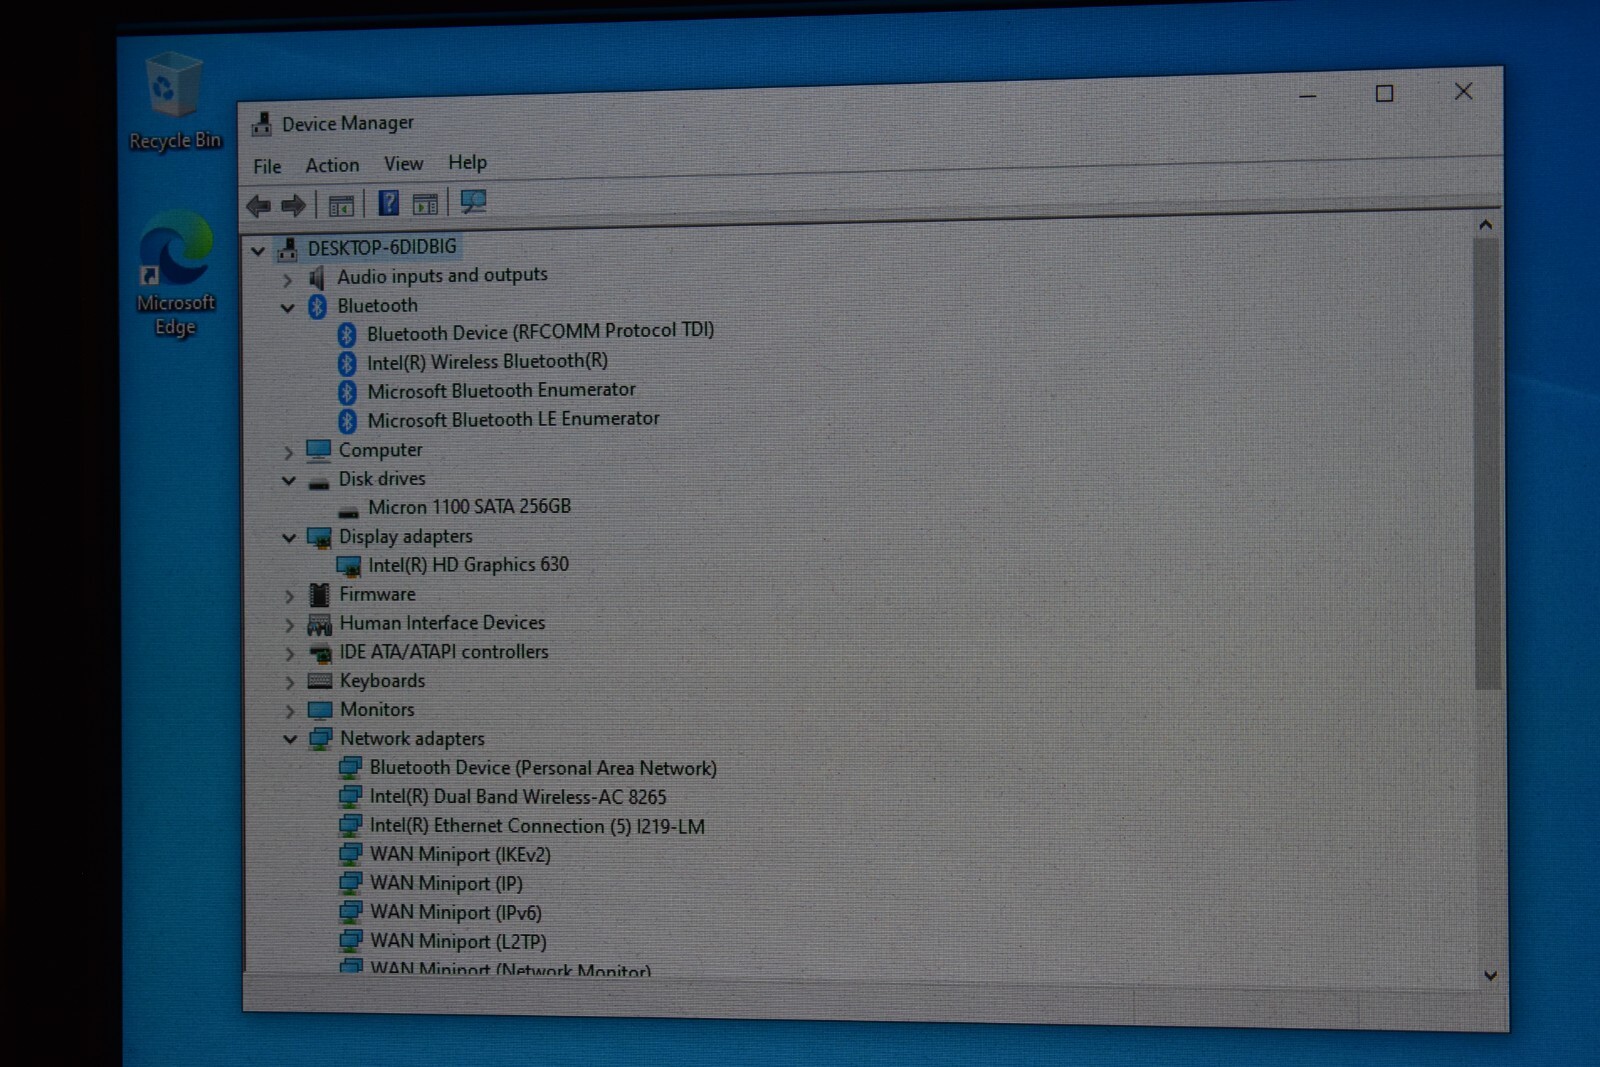Select the Microsoft Edge desktop shortcut
This screenshot has width=1600, height=1067.
pos(176,273)
